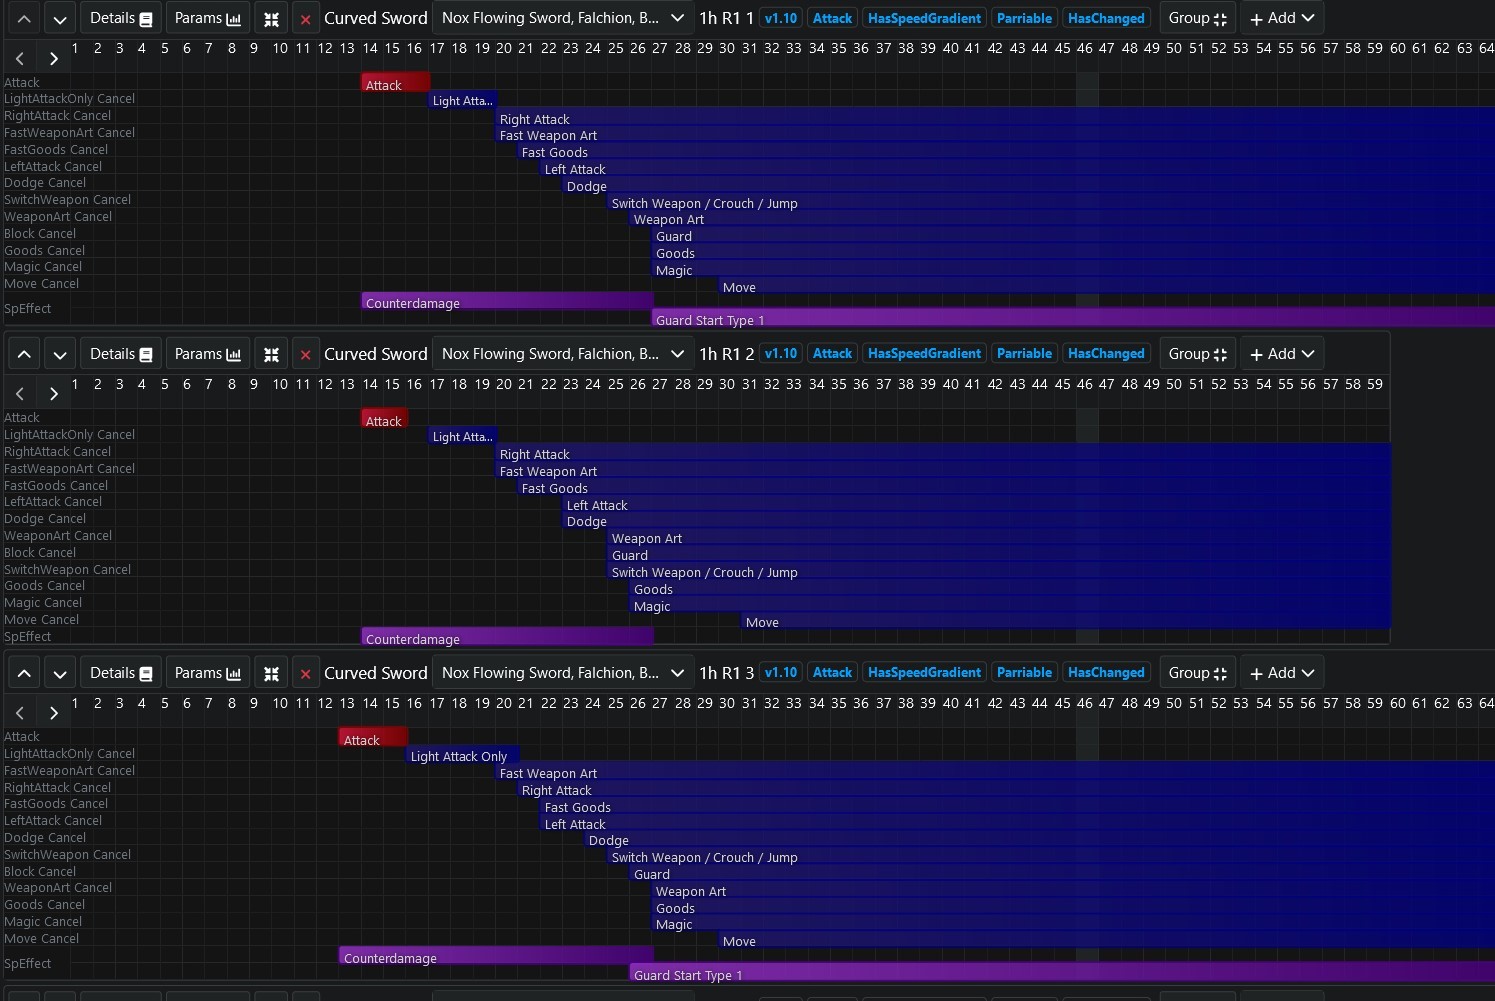Image resolution: width=1495 pixels, height=1001 pixels.
Task: Step to next frame in 1h R1 1 timeline
Action: 54,58
